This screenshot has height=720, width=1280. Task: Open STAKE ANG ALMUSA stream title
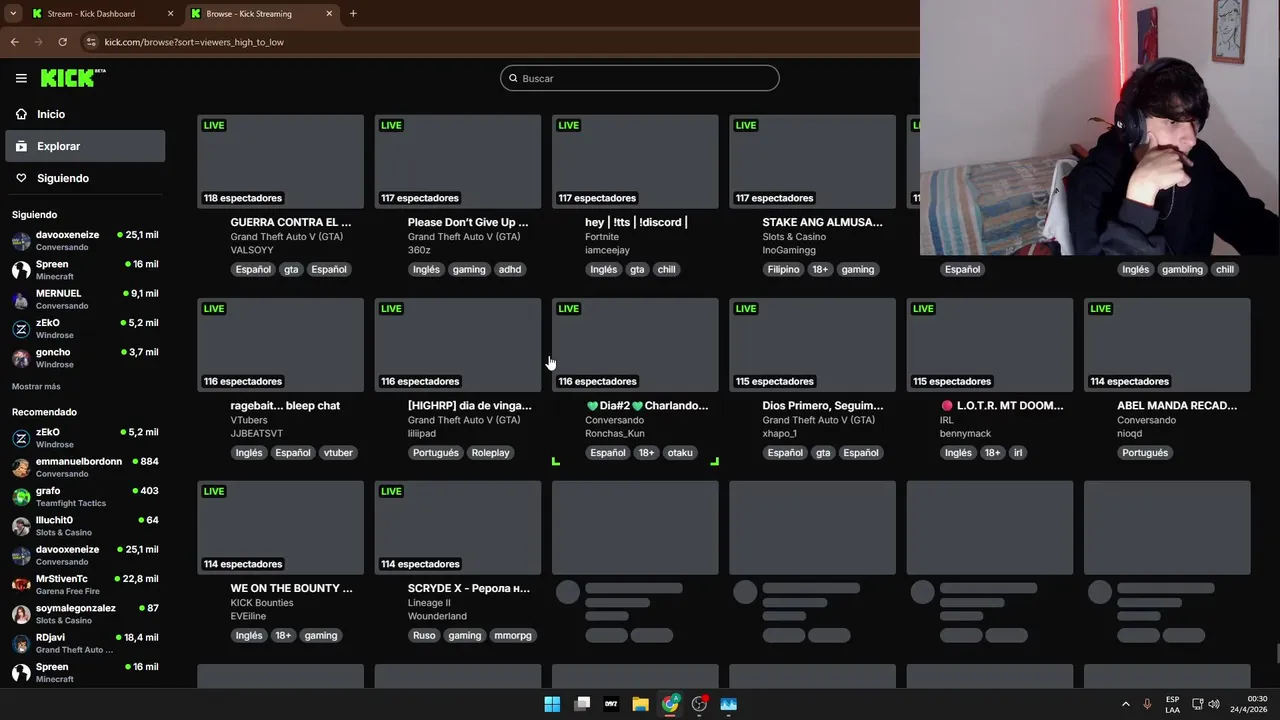[822, 222]
